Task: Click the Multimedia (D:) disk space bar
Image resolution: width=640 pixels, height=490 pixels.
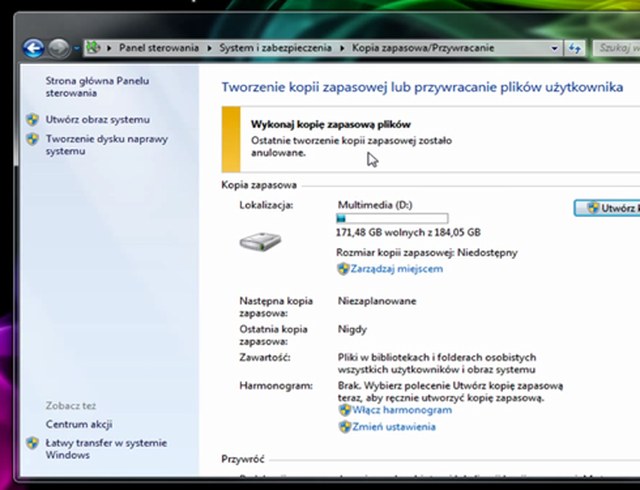Action: [x=392, y=218]
